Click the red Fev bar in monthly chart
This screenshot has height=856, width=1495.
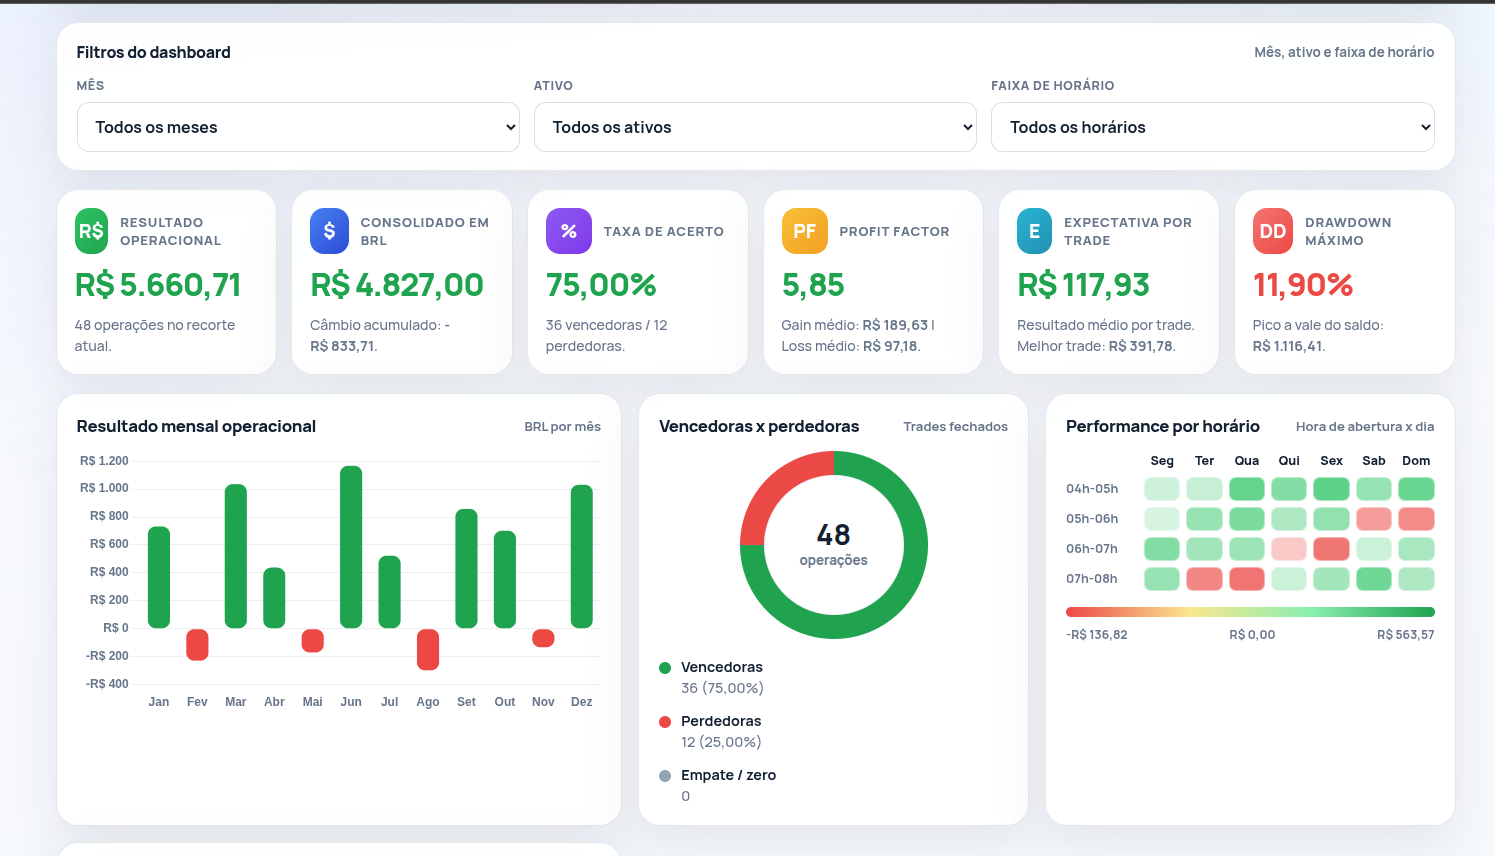pos(197,645)
